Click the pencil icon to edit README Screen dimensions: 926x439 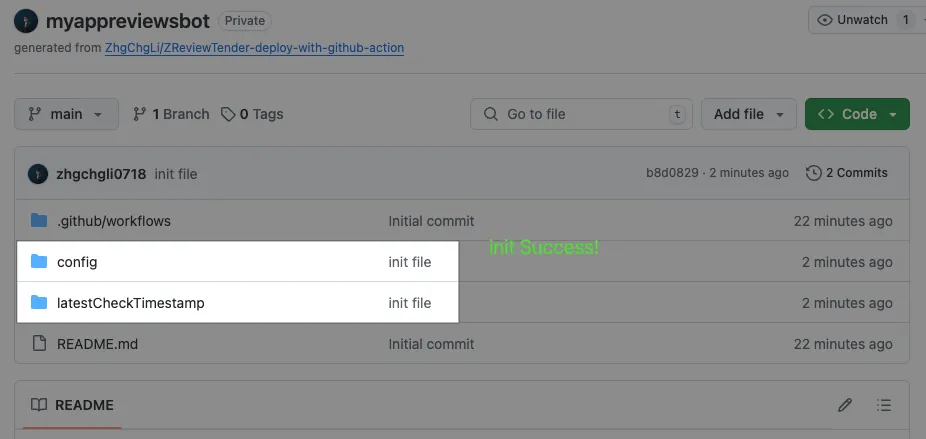845,405
